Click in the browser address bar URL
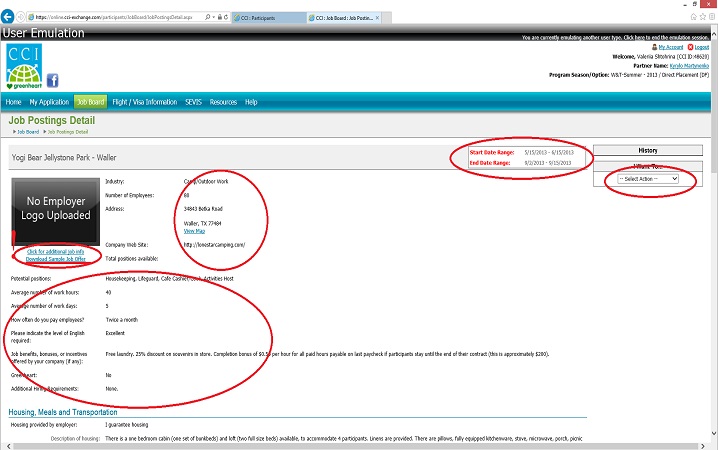 click(x=114, y=17)
